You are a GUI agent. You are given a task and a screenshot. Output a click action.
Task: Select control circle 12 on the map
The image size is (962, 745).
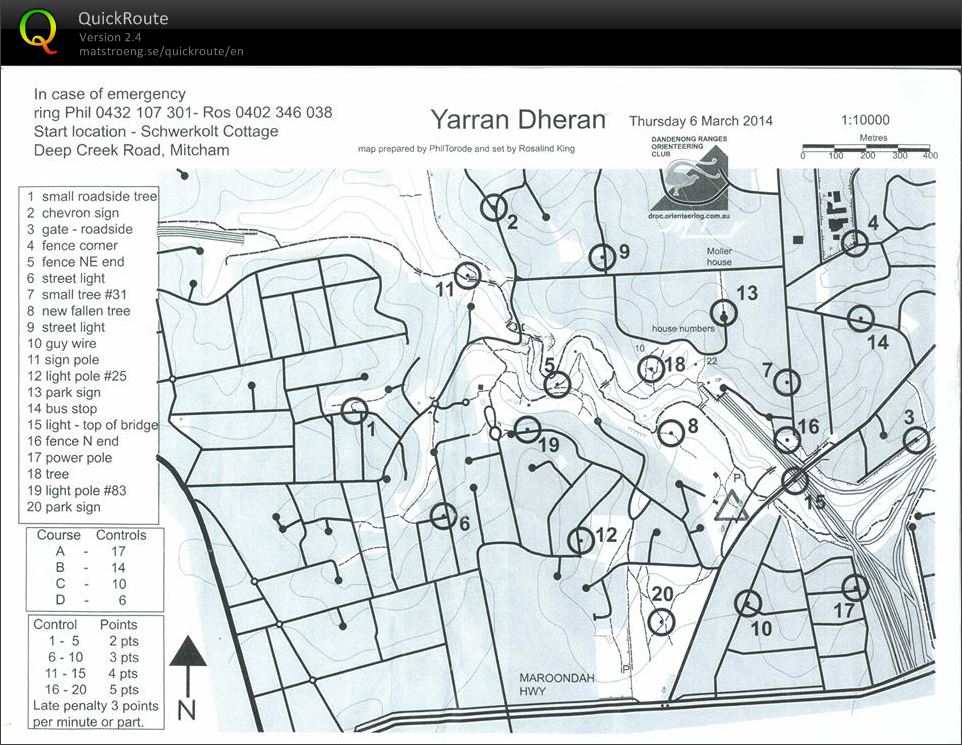tap(580, 540)
